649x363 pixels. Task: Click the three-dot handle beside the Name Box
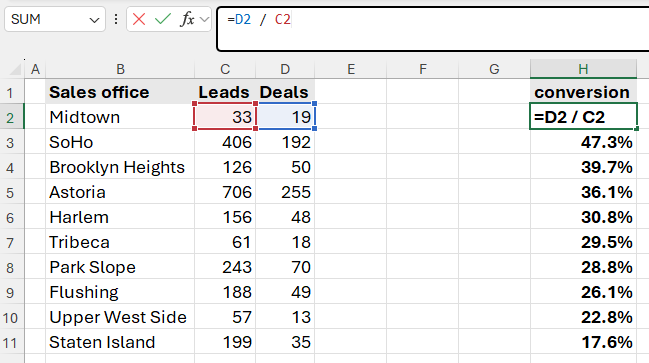coord(116,19)
